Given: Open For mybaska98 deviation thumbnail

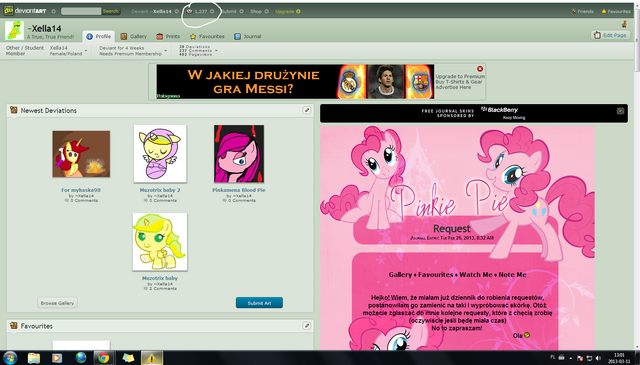Looking at the screenshot, I should (x=81, y=154).
